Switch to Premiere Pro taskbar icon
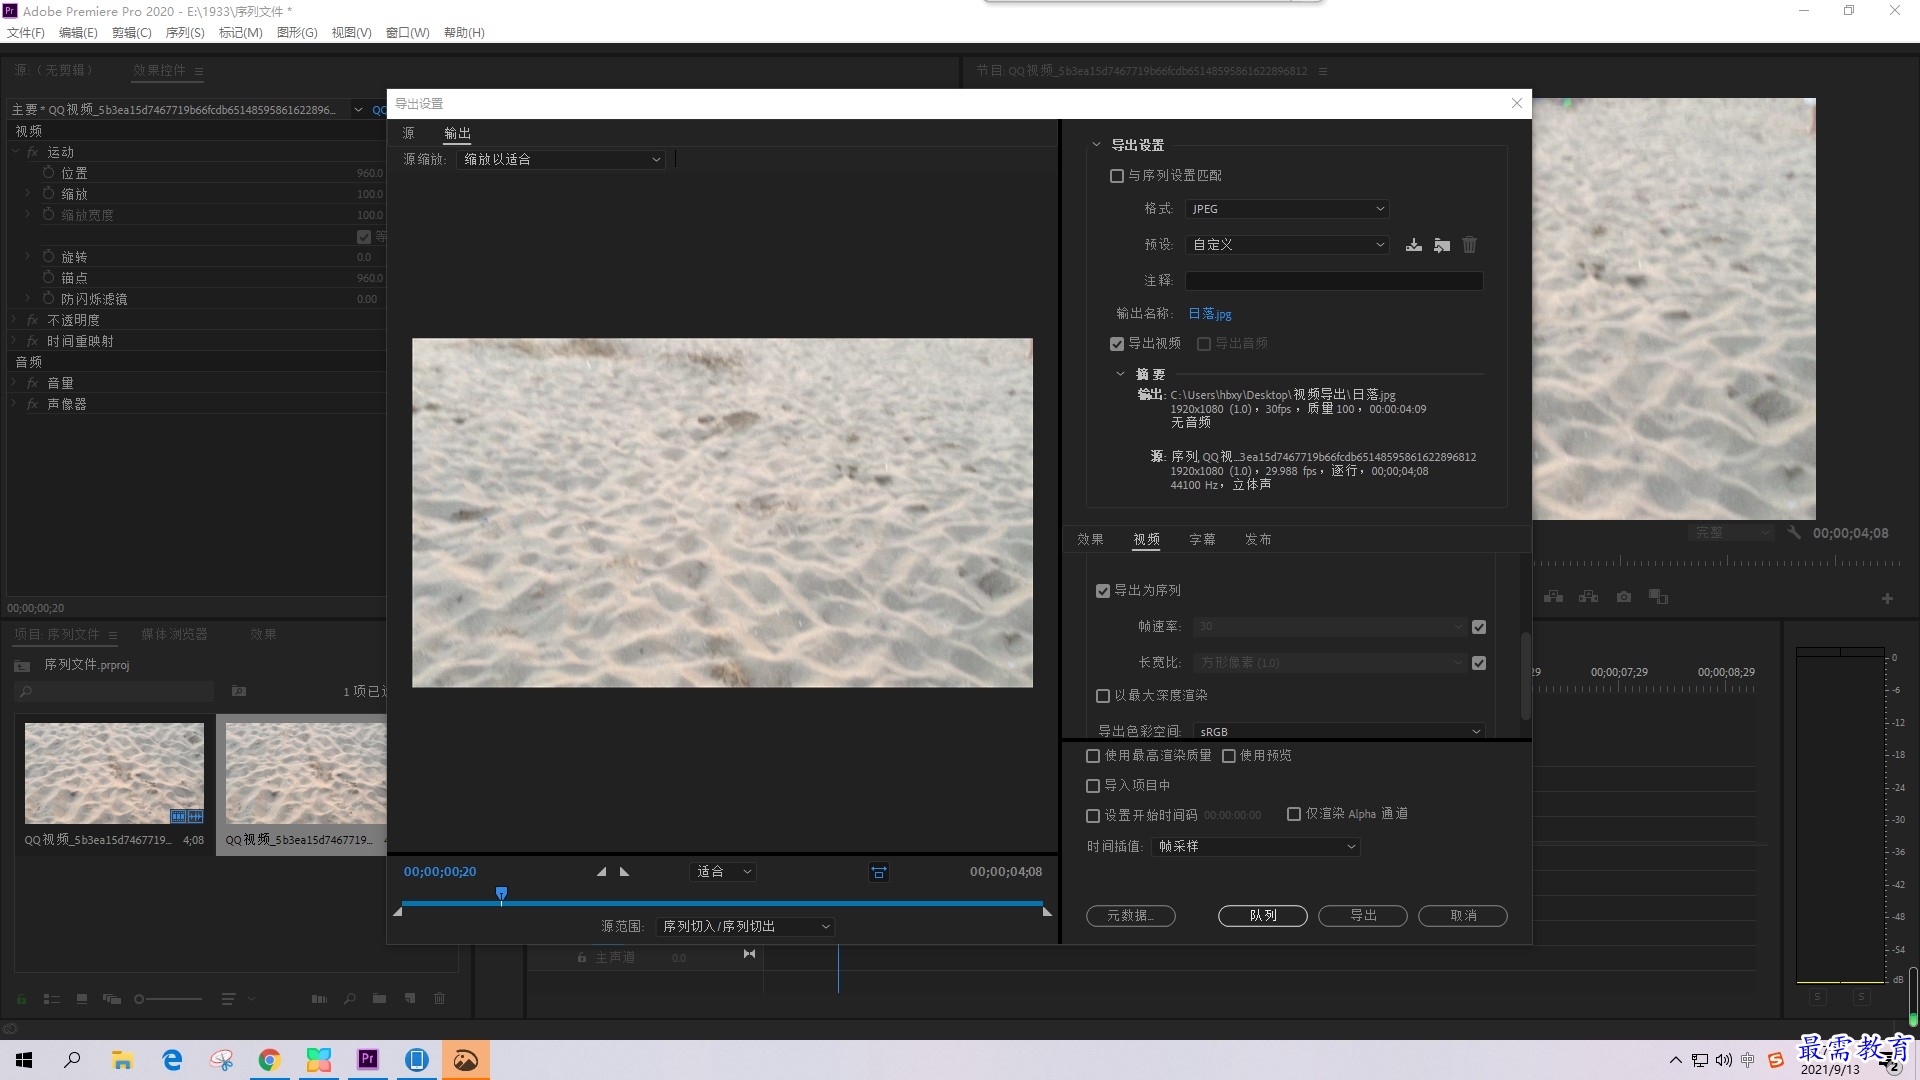Viewport: 1920px width, 1080px height. point(367,1060)
